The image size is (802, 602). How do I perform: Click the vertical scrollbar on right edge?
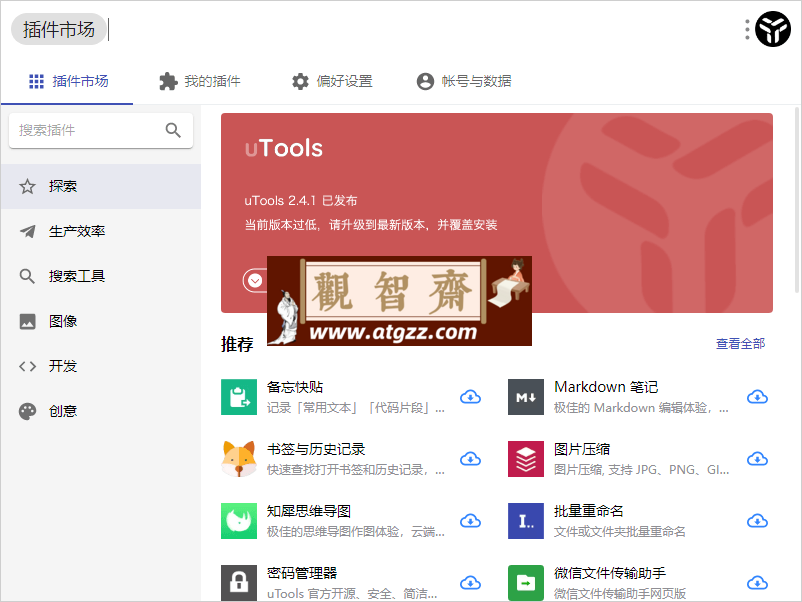(x=797, y=199)
